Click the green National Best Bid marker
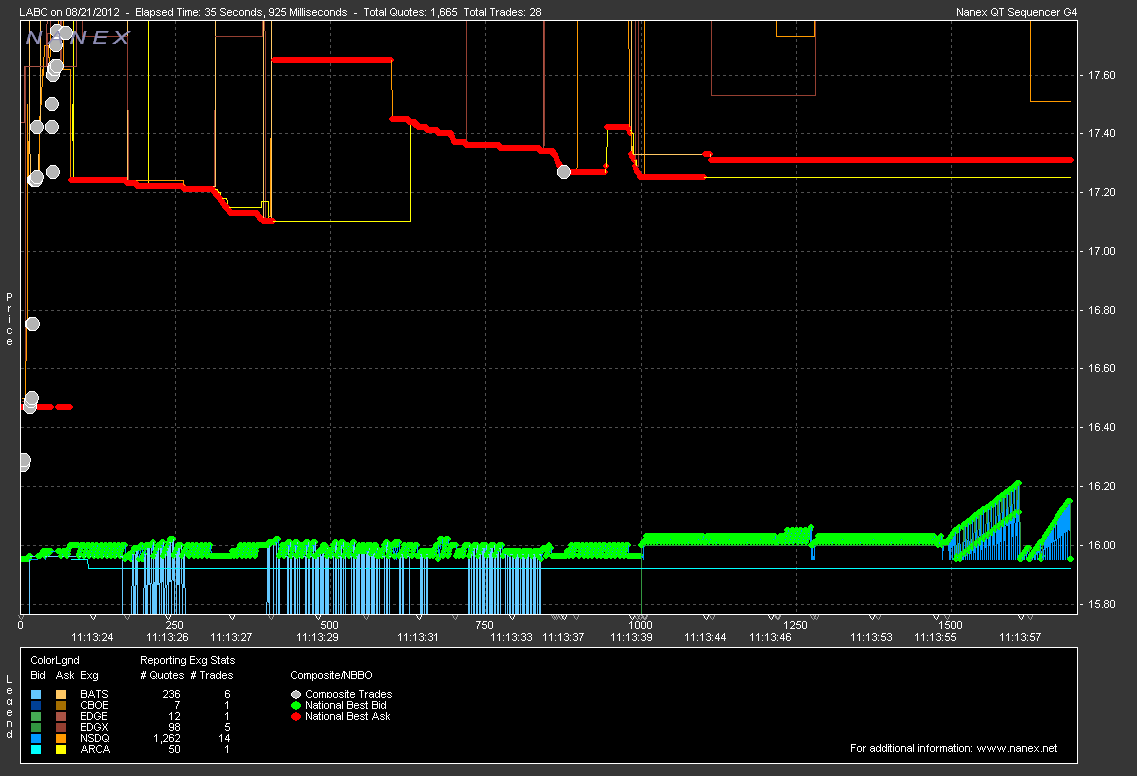The image size is (1137, 776). pos(296,705)
